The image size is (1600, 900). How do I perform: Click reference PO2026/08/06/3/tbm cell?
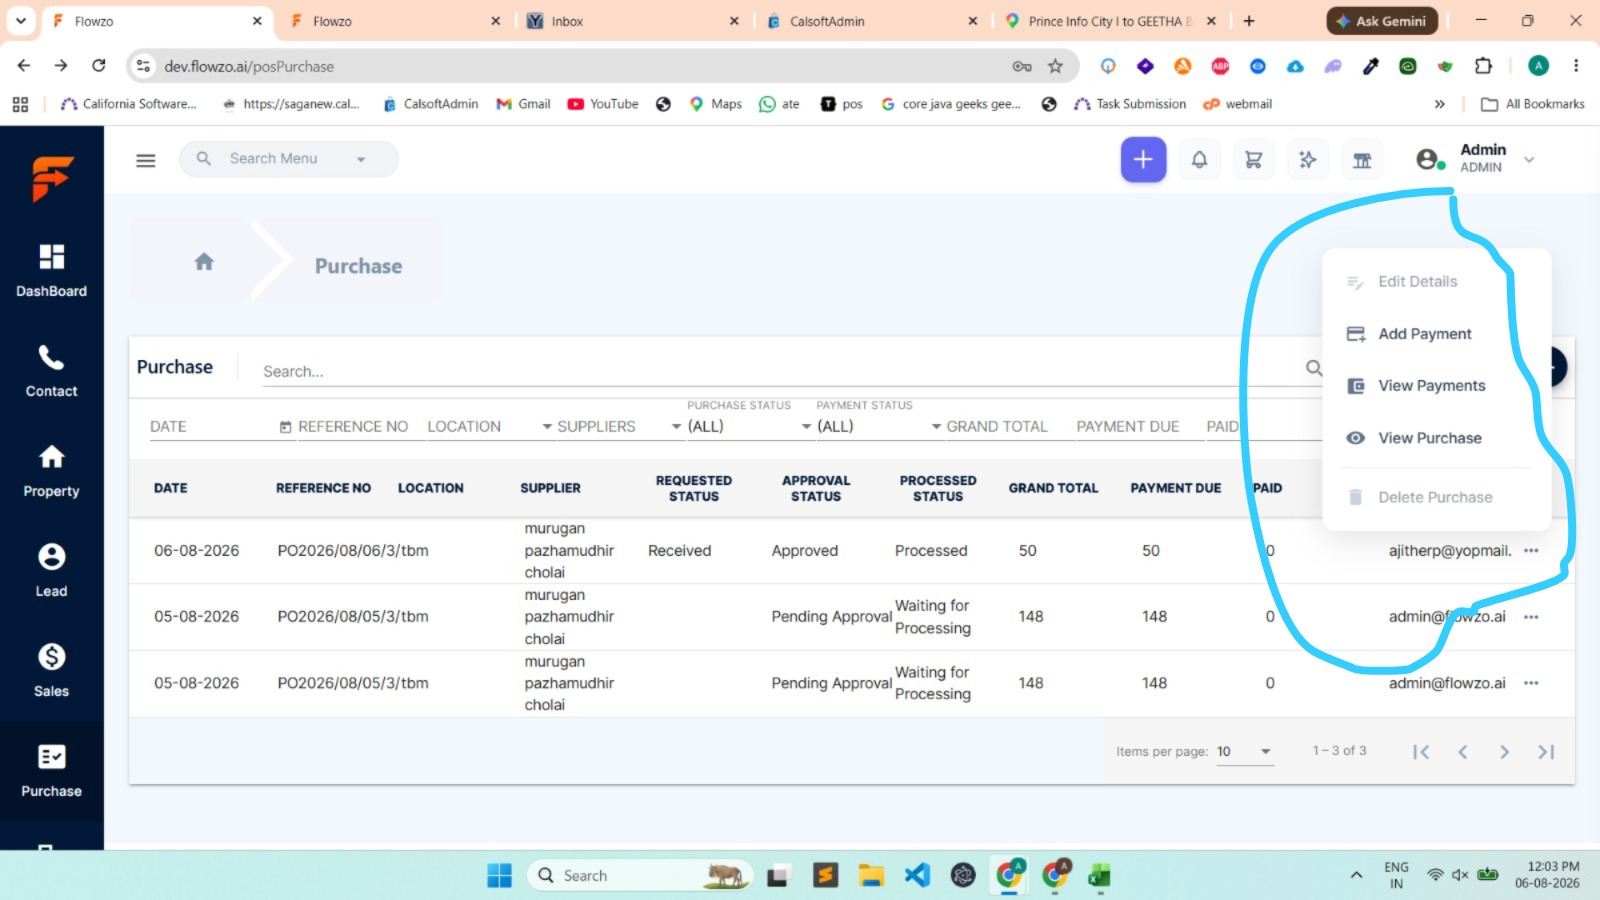(353, 551)
